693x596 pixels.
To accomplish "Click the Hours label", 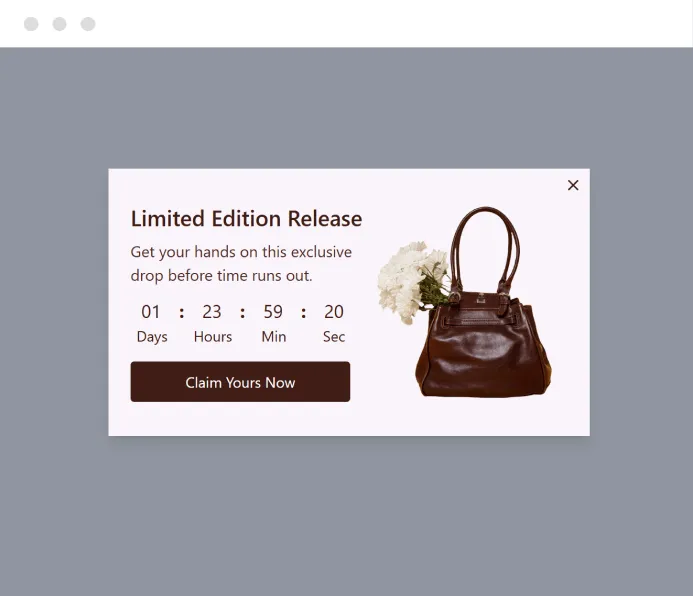I will (x=213, y=337).
